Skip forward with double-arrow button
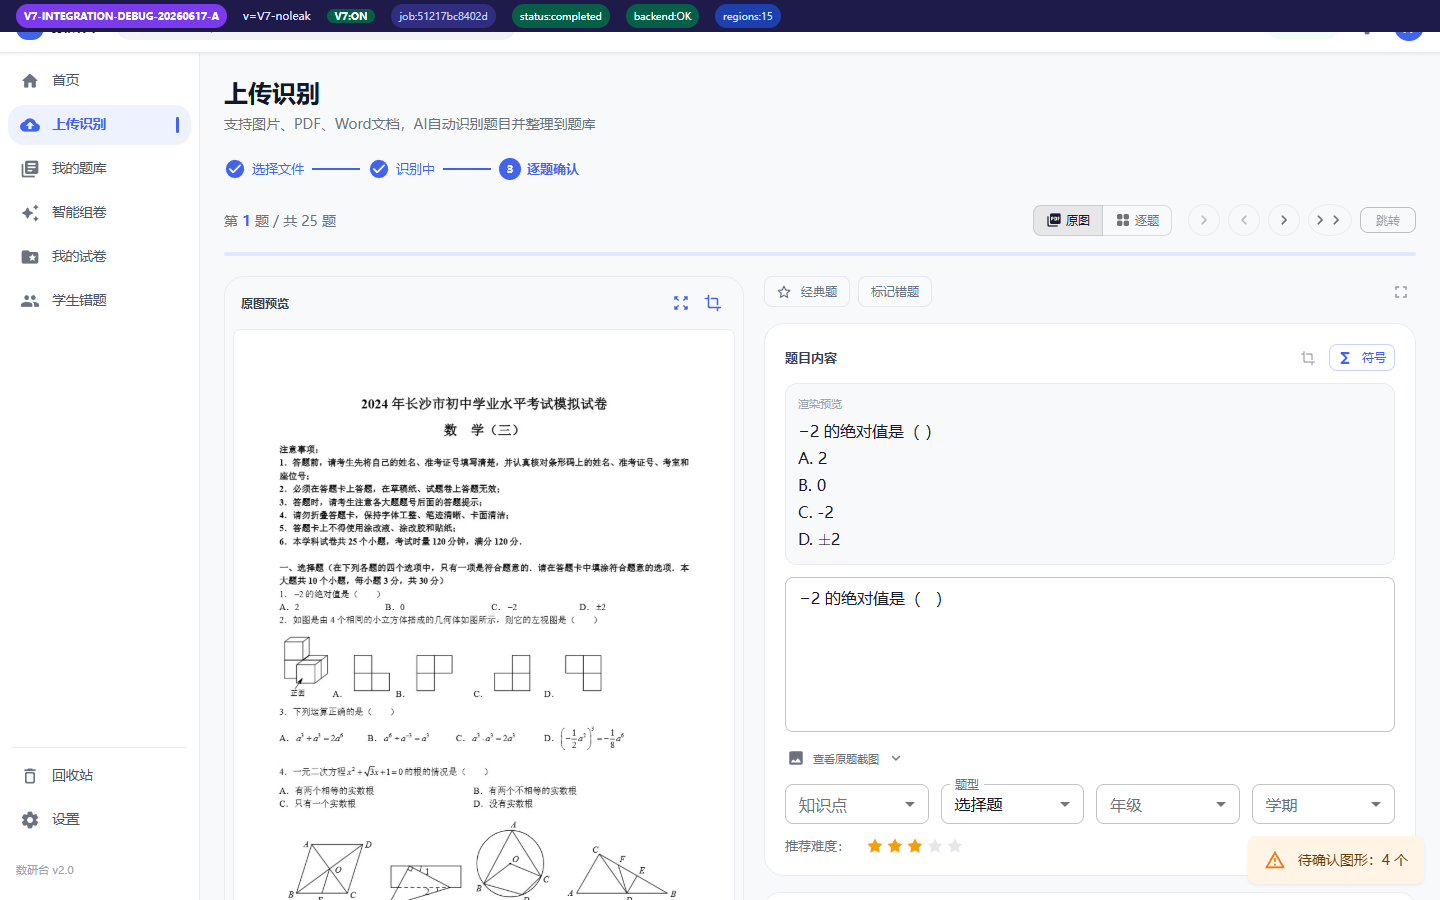The image size is (1440, 900). click(1329, 220)
